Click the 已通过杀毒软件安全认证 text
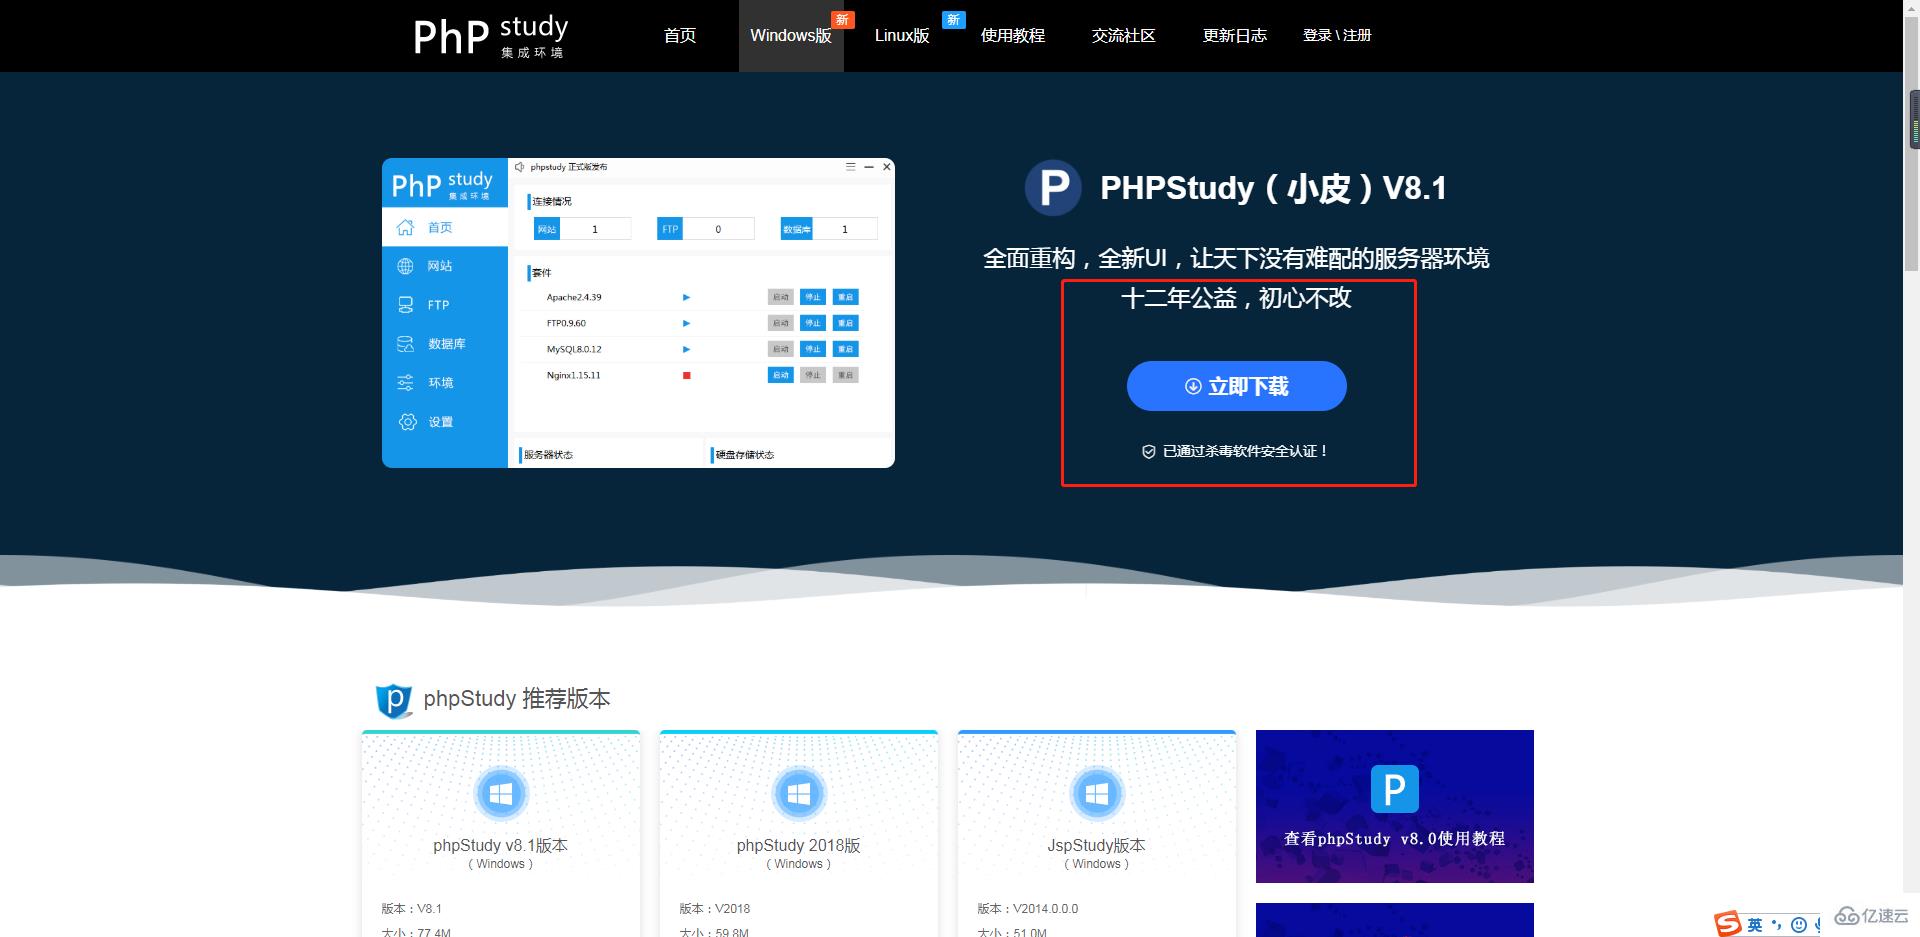 pyautogui.click(x=1245, y=451)
